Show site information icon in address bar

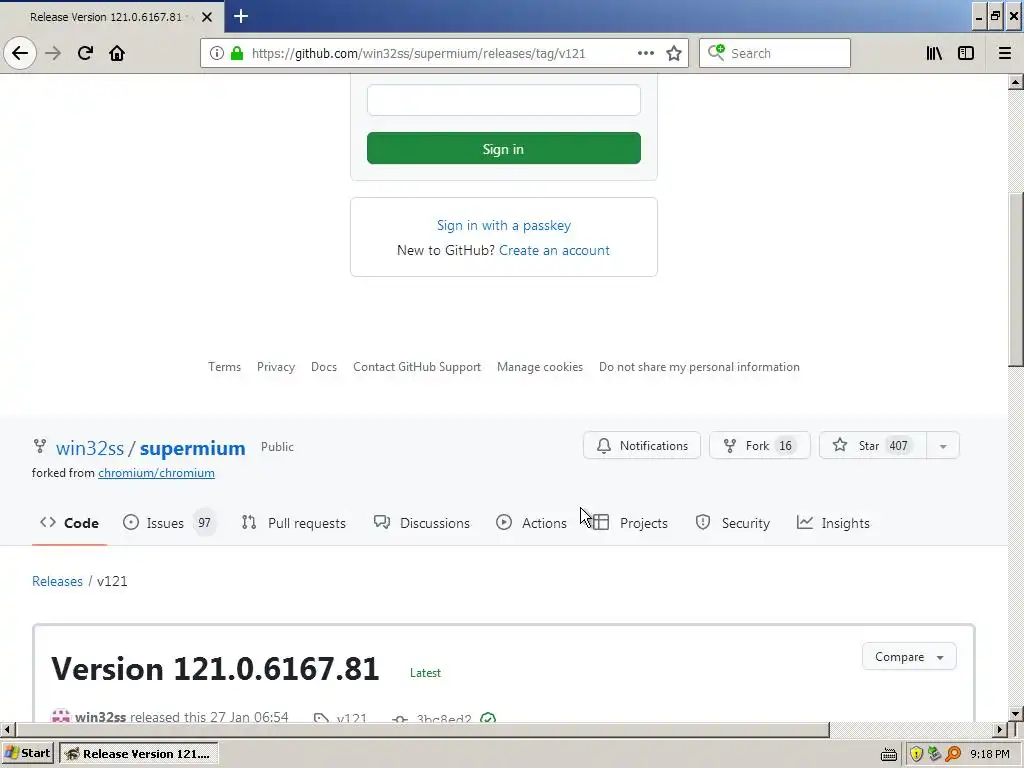pos(217,54)
